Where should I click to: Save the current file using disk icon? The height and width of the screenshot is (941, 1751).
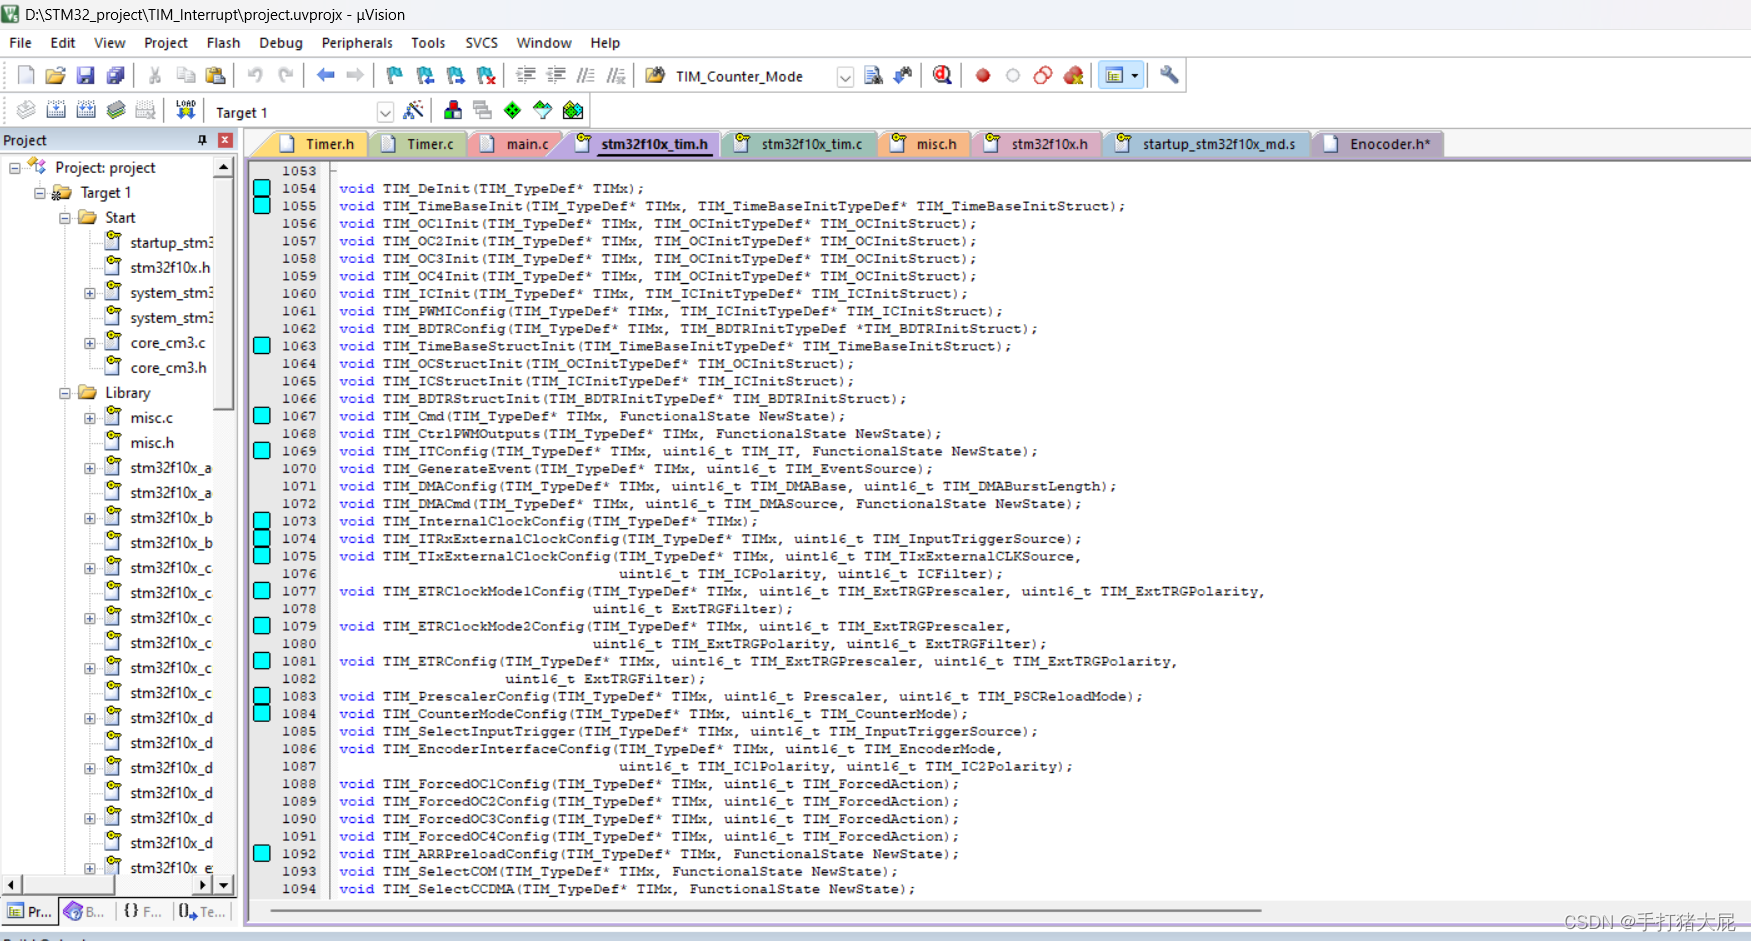(86, 75)
